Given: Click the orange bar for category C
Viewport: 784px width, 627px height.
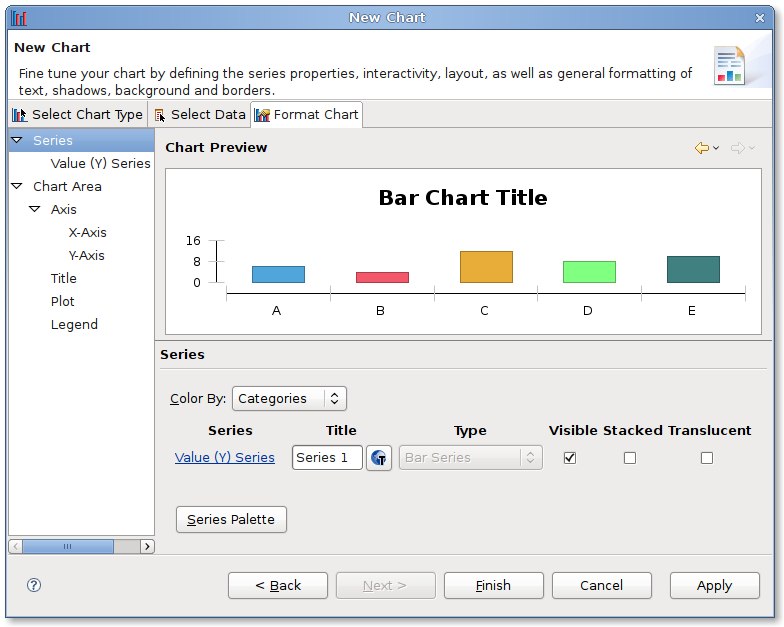Looking at the screenshot, I should [486, 267].
